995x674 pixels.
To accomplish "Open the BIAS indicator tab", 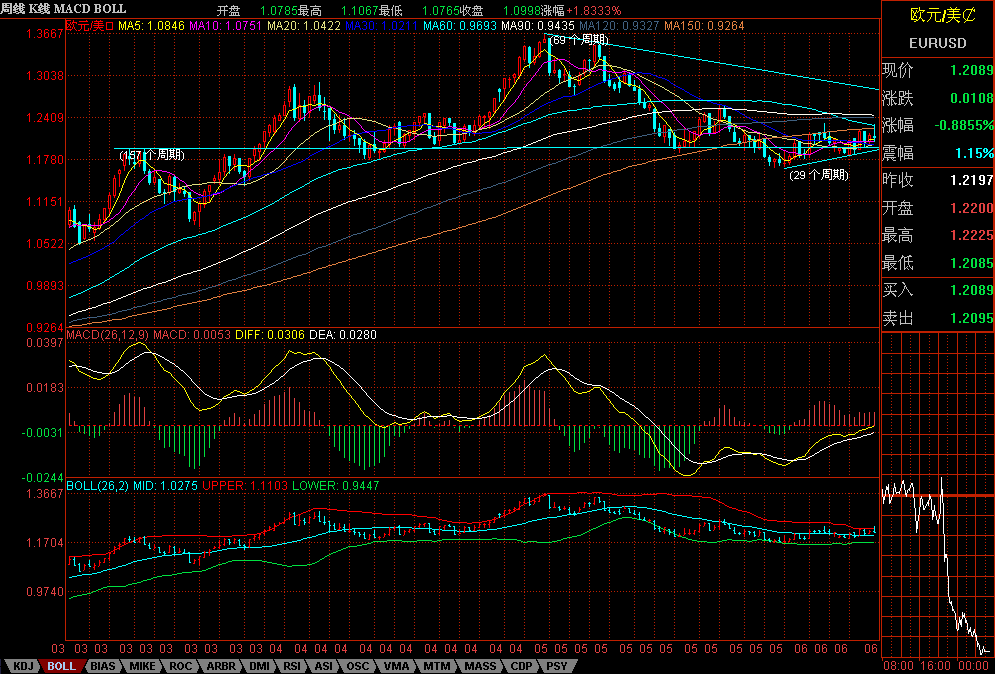I will (103, 666).
